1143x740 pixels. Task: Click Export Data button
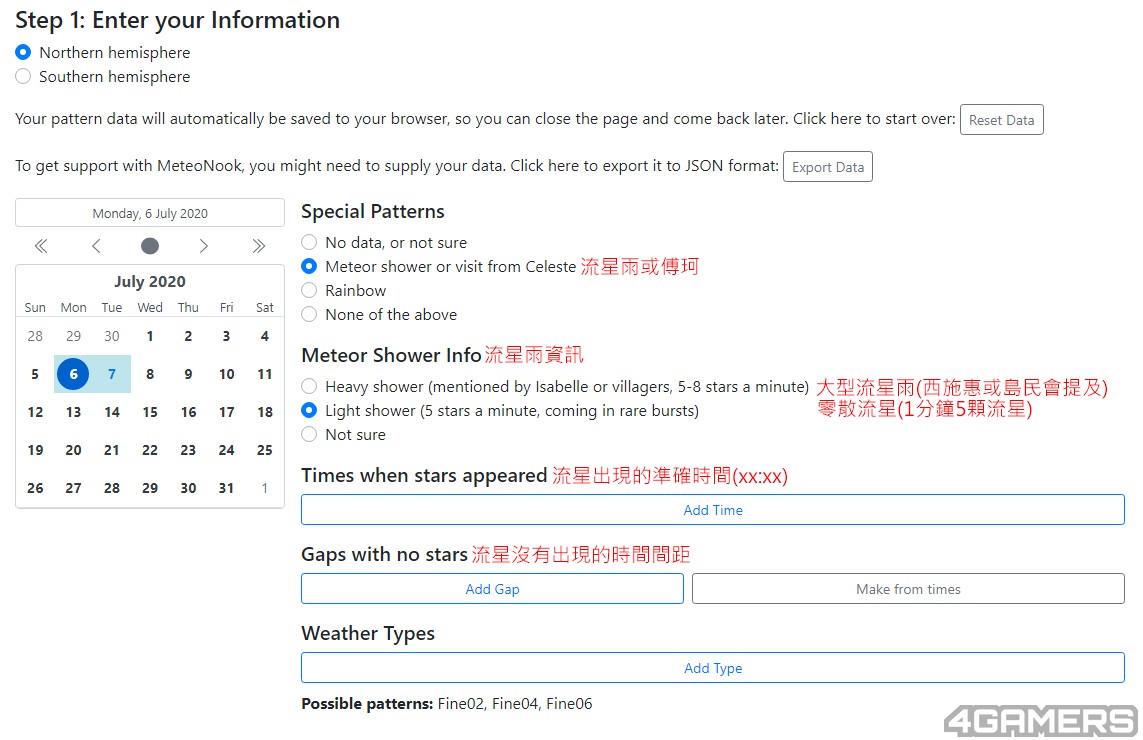[827, 166]
